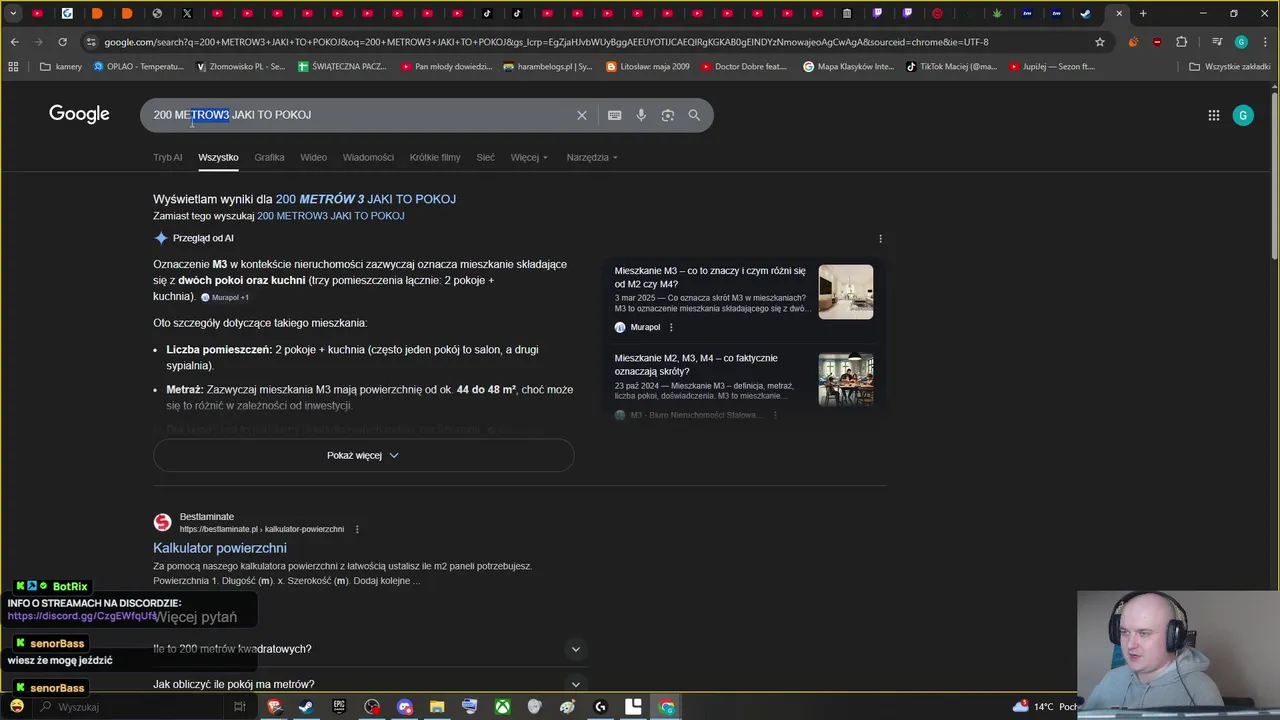Open the Narzędzia tools dropdown
The width and height of the screenshot is (1280, 720).
(x=592, y=157)
